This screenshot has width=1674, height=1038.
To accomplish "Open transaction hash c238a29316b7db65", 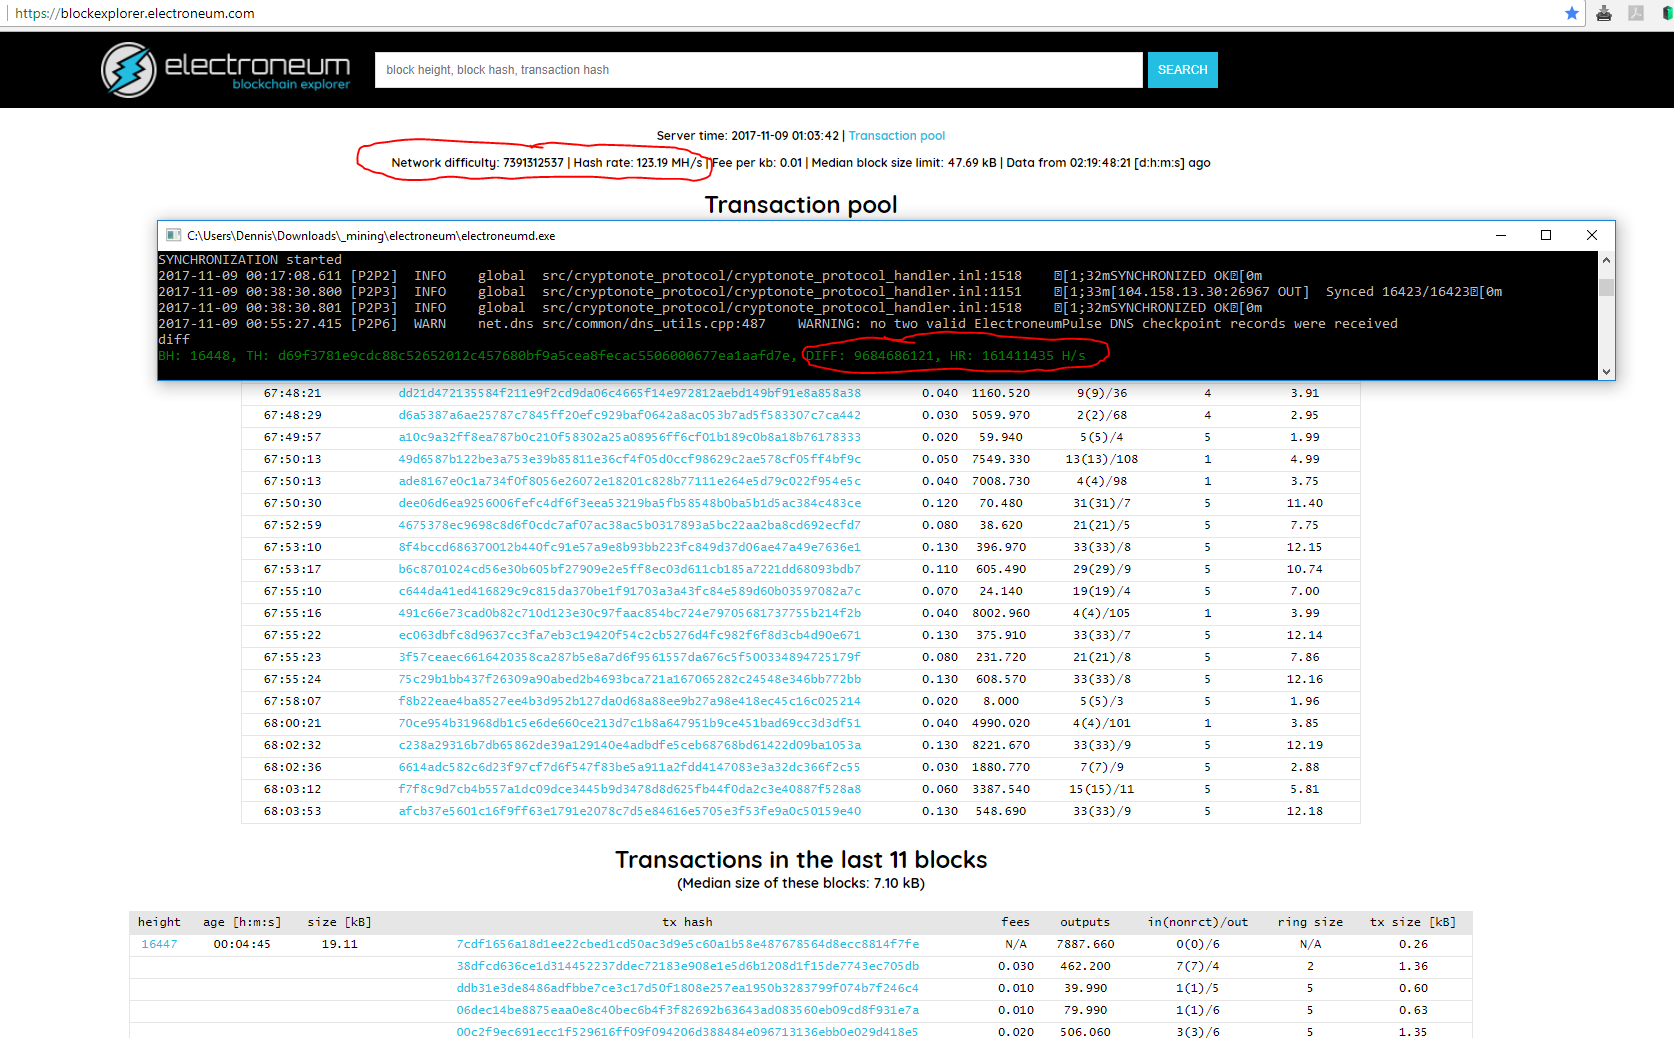I will (x=630, y=745).
